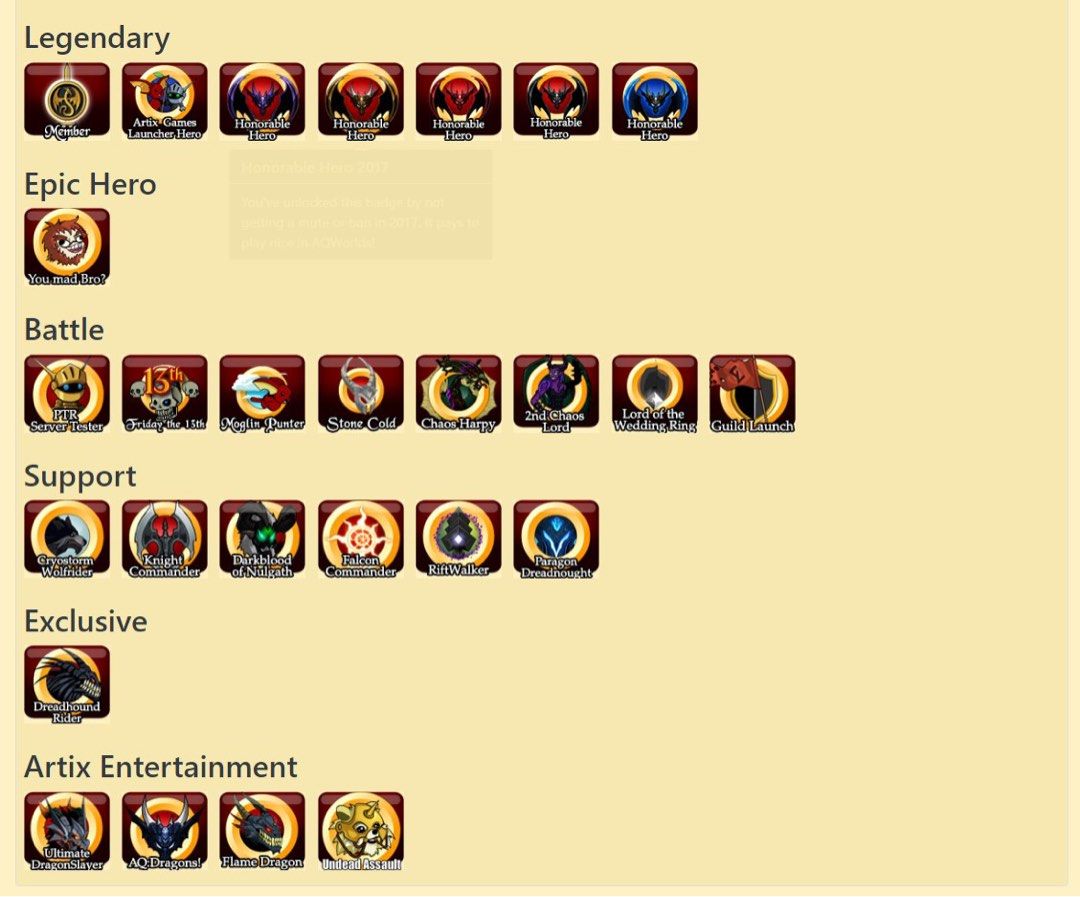1080x897 pixels.
Task: Open the RiftWalker badge
Action: tap(459, 539)
